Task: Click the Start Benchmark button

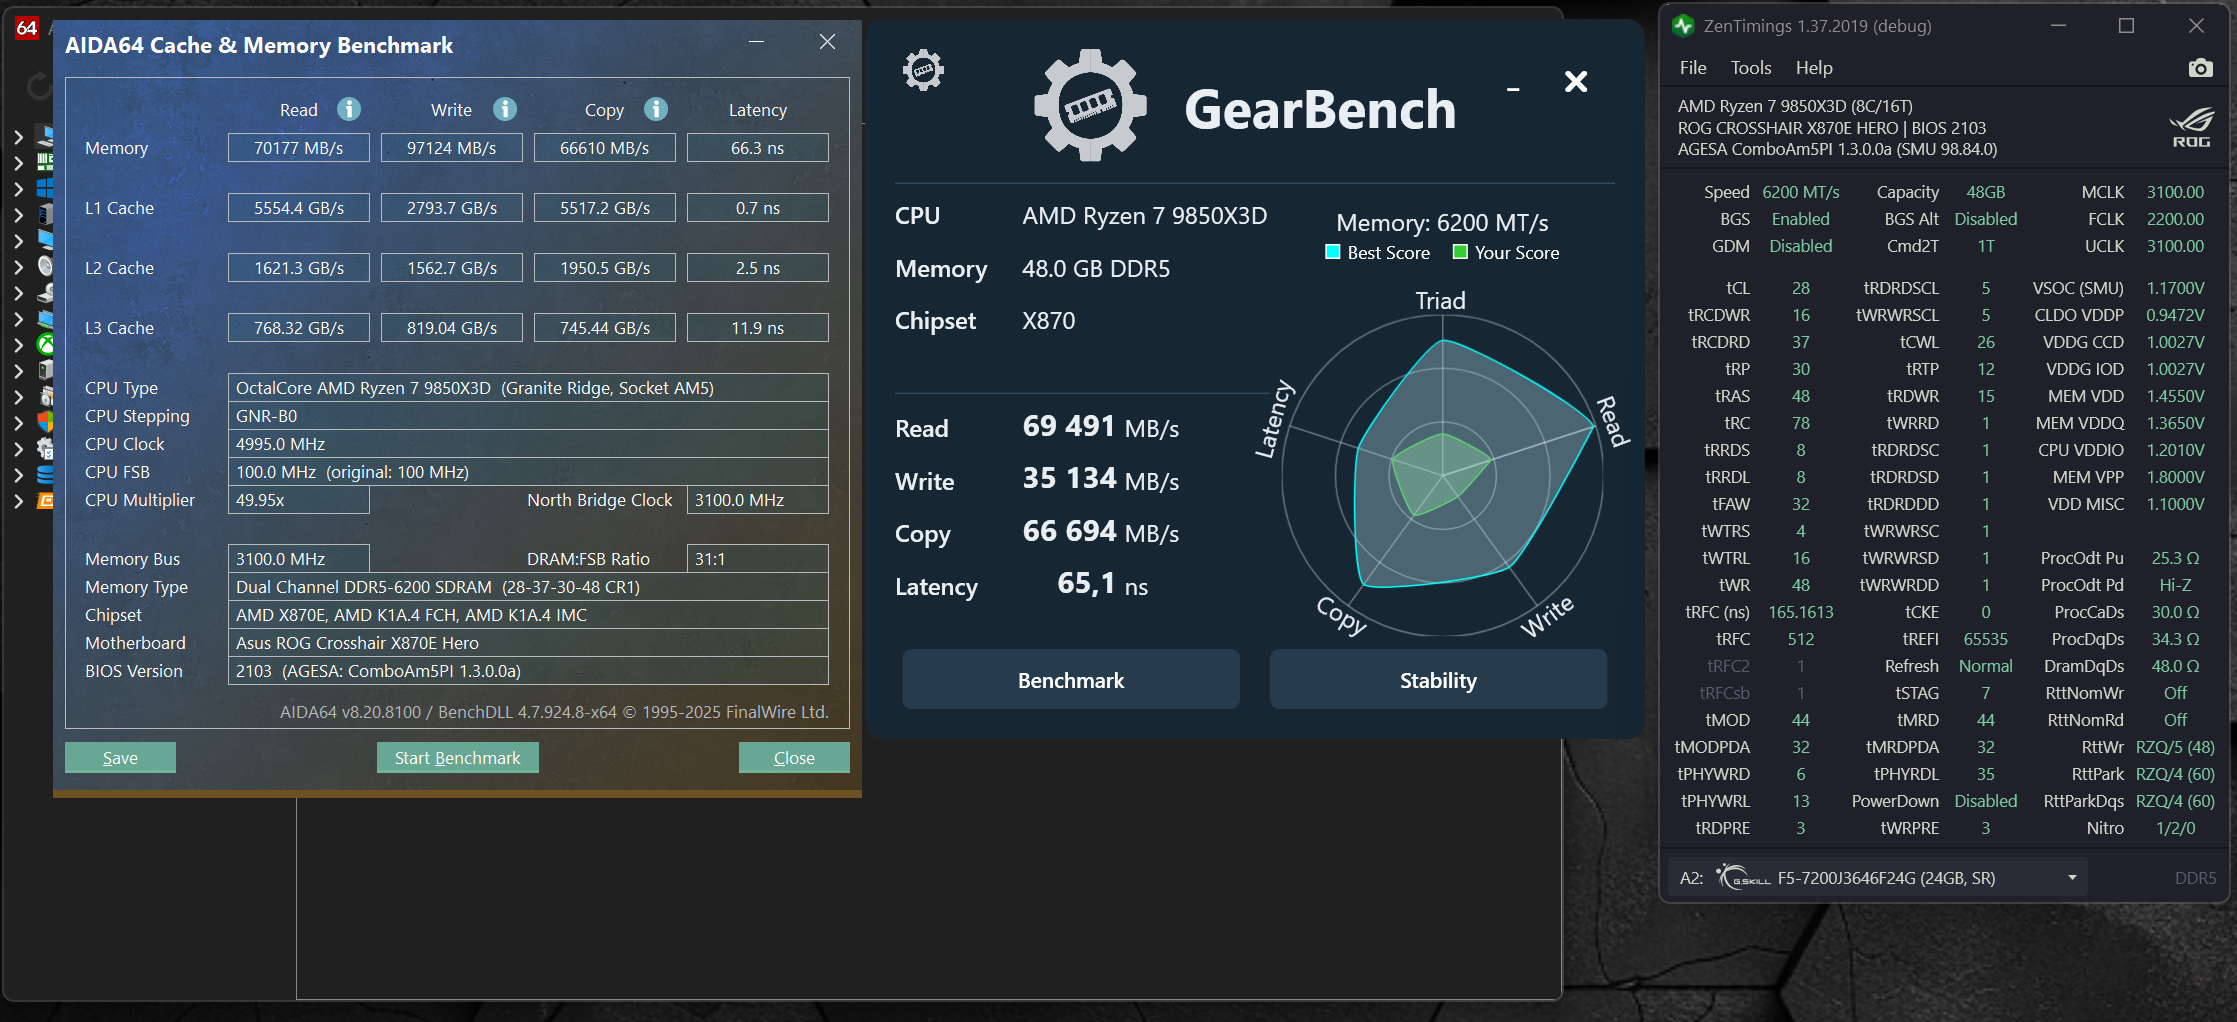Action: tap(458, 758)
